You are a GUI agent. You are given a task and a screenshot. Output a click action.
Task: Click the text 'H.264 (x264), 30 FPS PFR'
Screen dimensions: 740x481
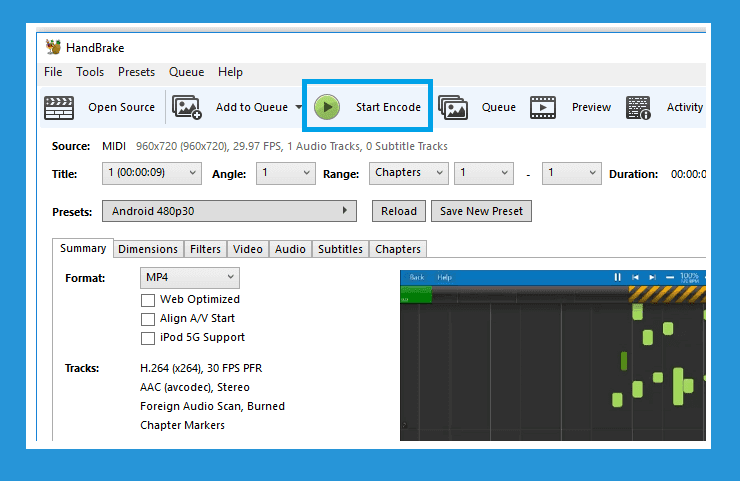[x=201, y=368]
